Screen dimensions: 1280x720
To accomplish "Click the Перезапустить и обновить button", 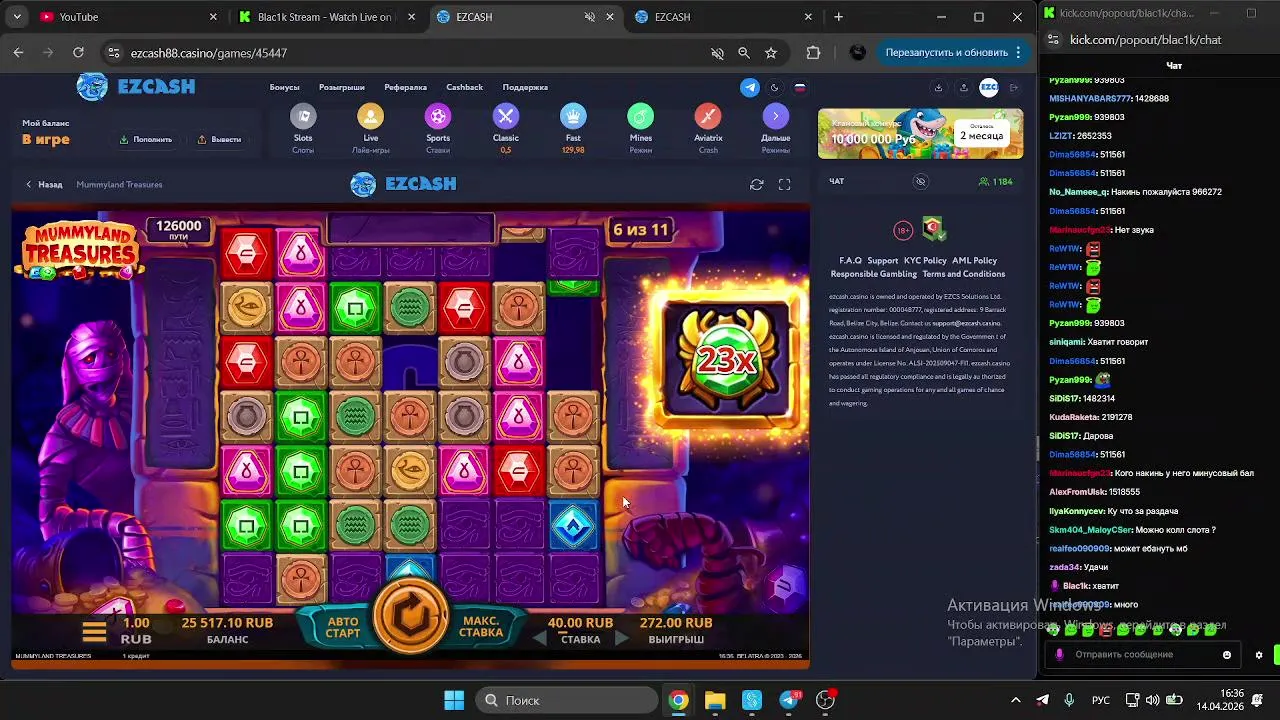I will (954, 53).
